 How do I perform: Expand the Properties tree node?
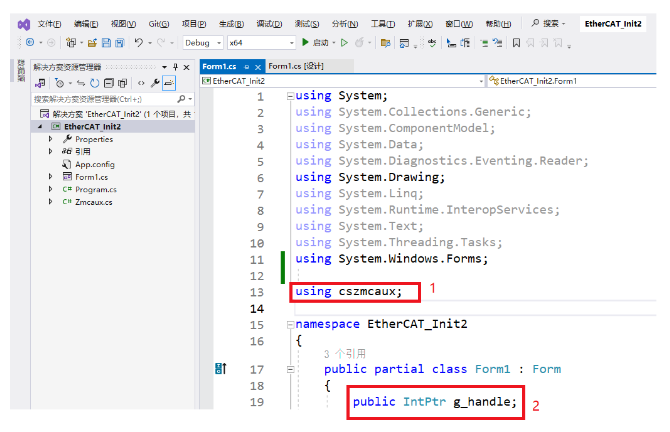pos(50,139)
